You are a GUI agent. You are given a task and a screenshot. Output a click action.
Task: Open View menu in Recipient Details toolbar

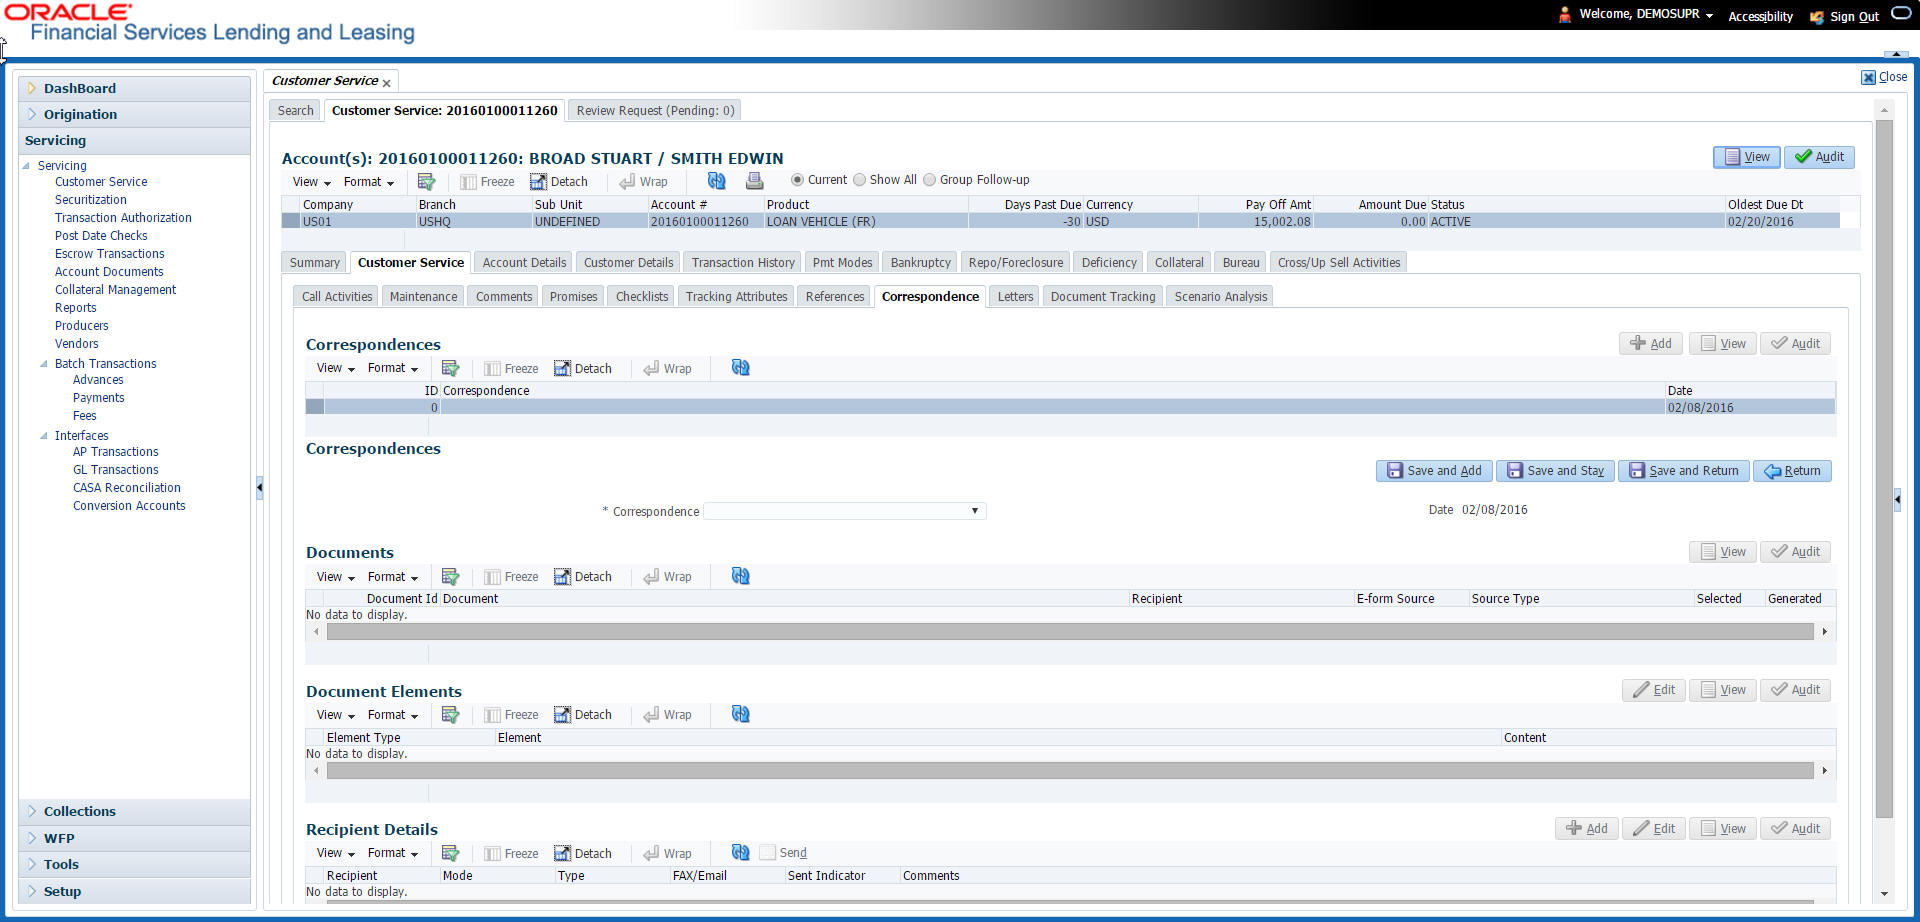[x=335, y=853]
